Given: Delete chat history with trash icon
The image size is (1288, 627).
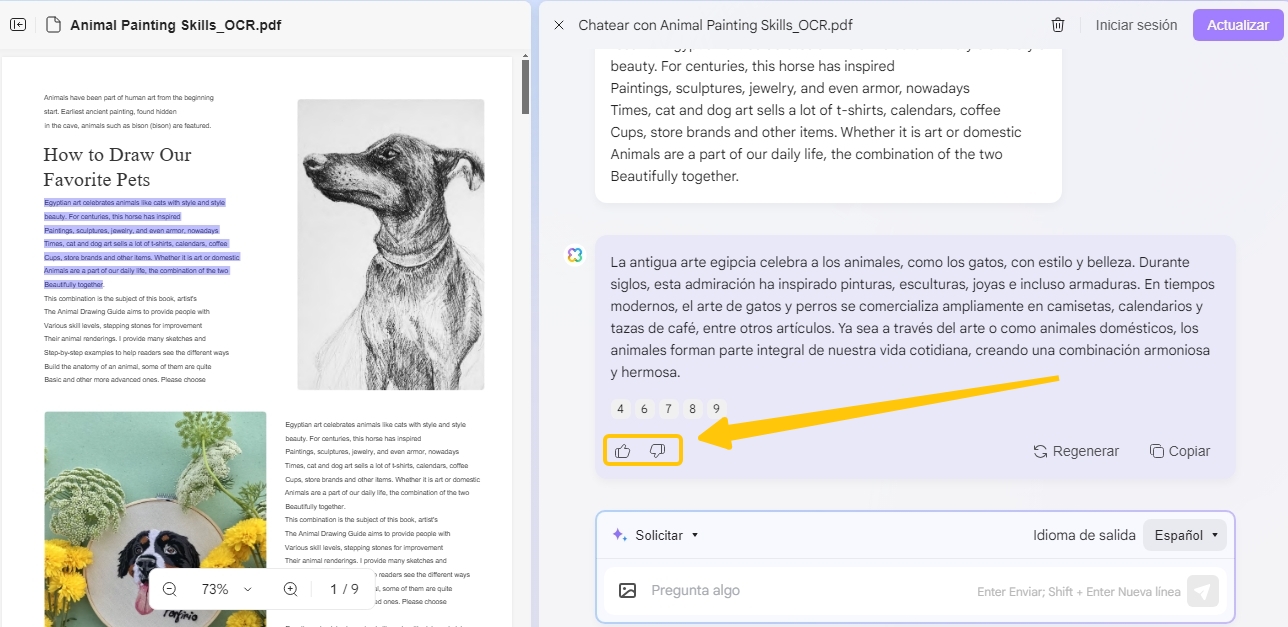Looking at the screenshot, I should click(1058, 25).
